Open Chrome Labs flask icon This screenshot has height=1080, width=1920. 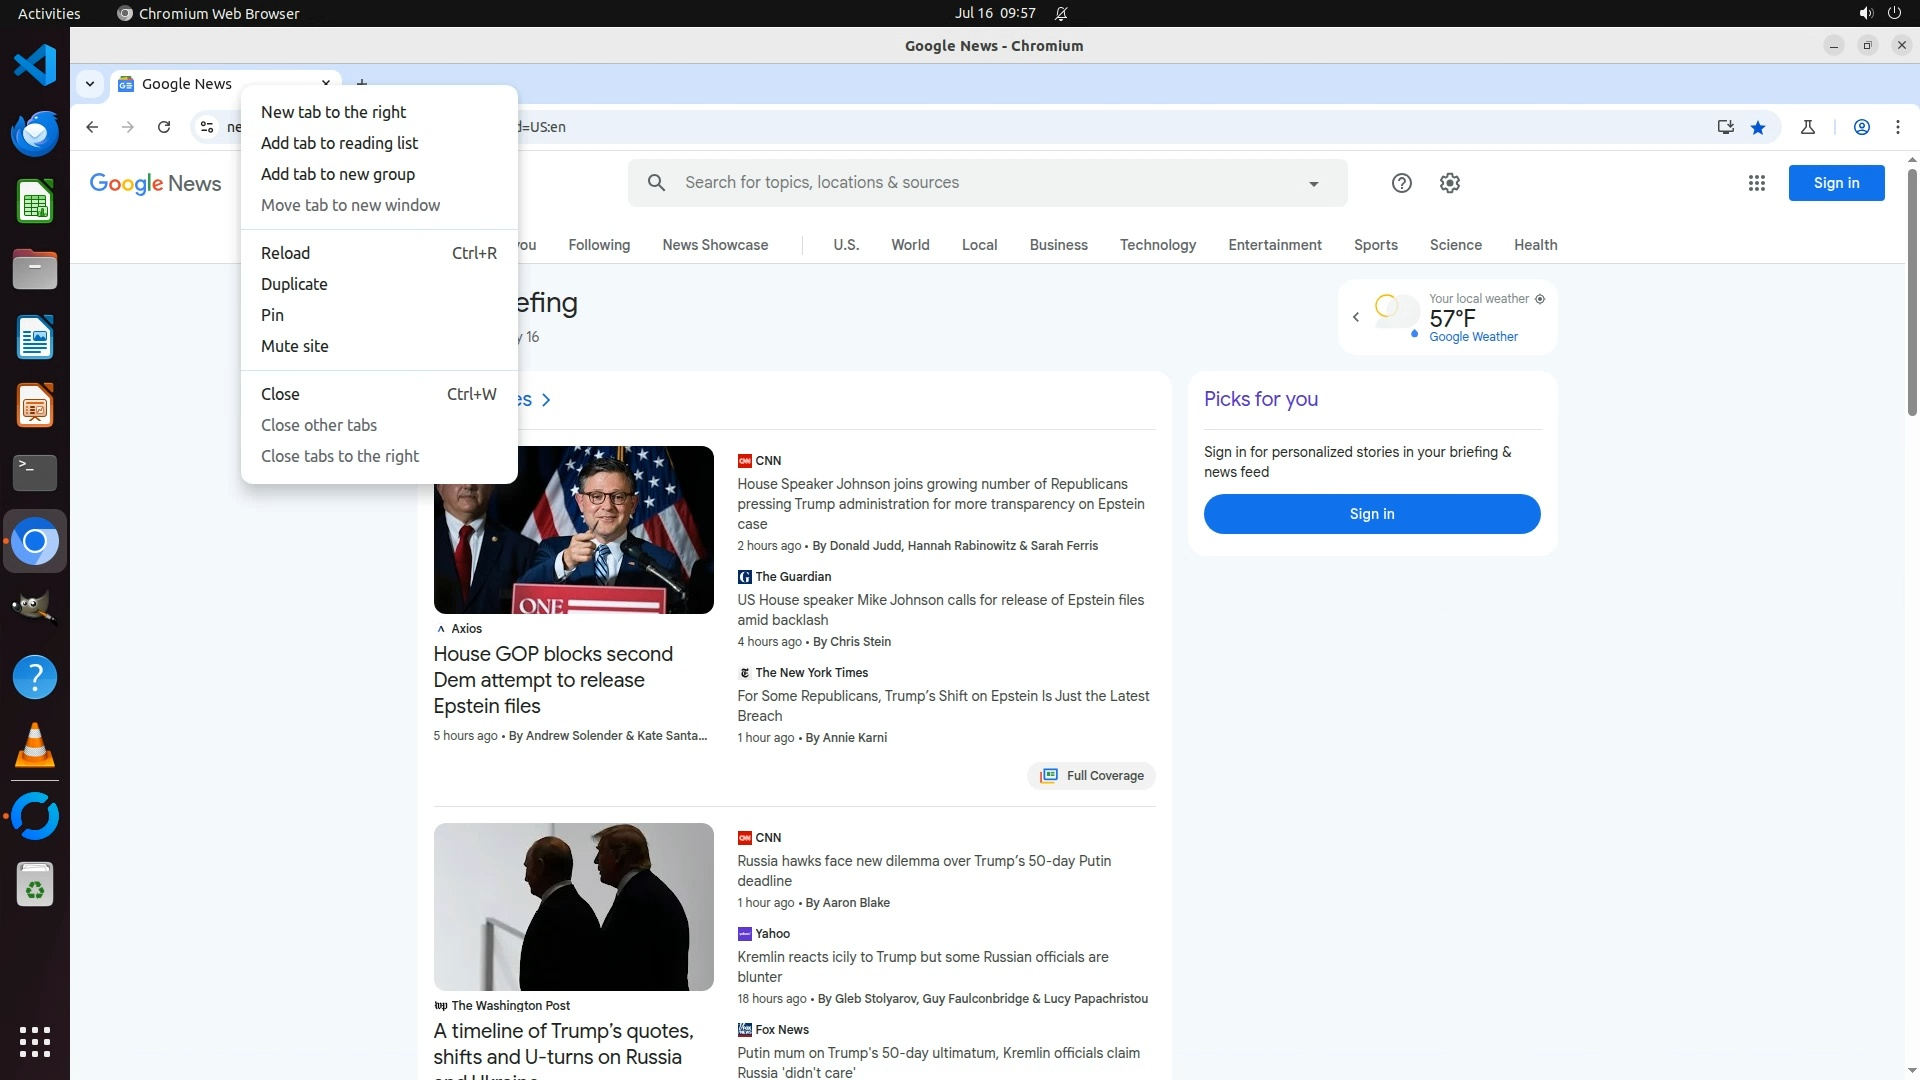coord(1807,127)
